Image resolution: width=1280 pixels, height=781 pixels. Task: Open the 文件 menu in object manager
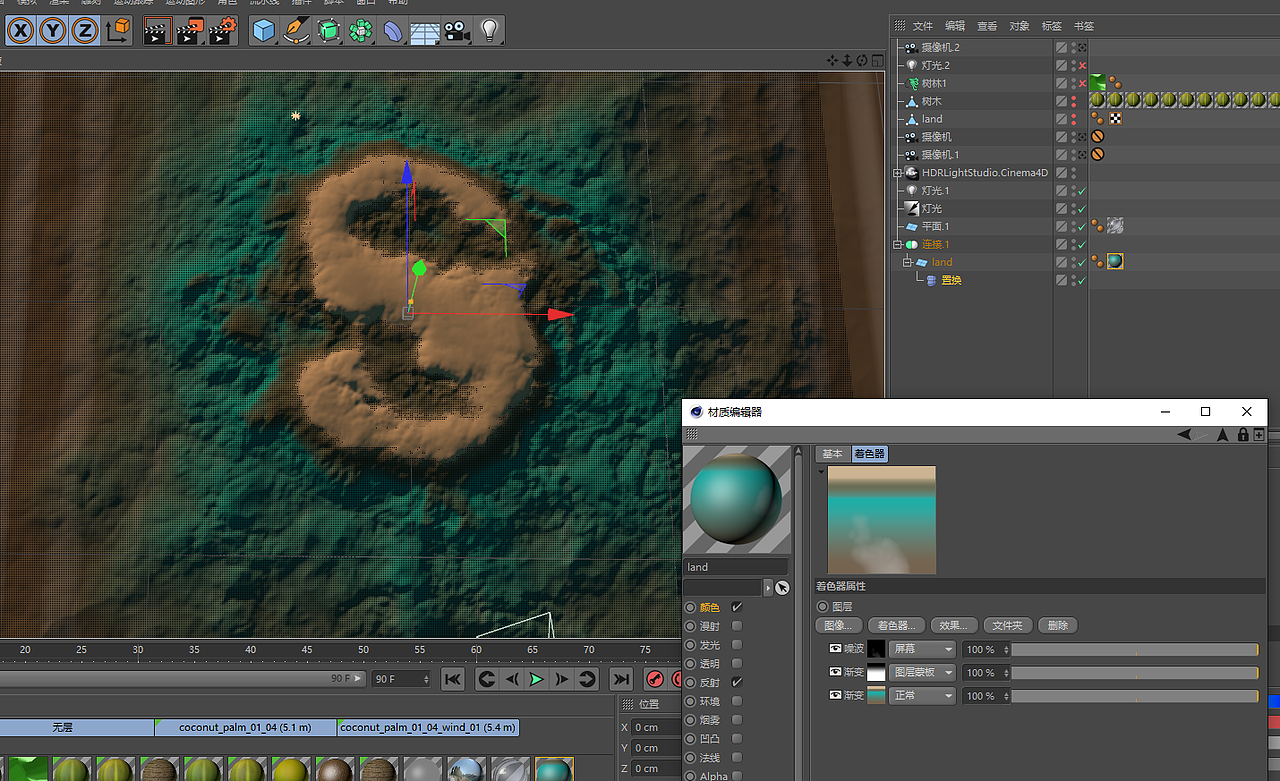click(x=922, y=26)
